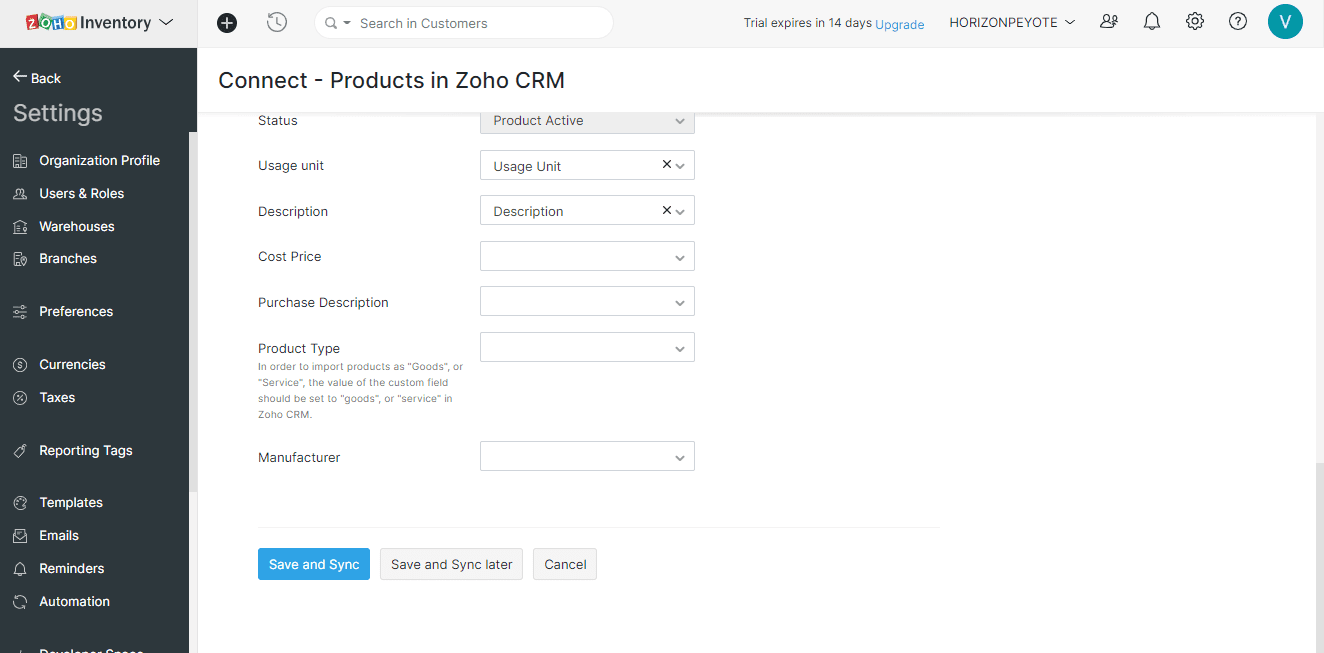This screenshot has height=653, width=1324.
Task: Expand the Product Type dropdown
Action: point(587,348)
